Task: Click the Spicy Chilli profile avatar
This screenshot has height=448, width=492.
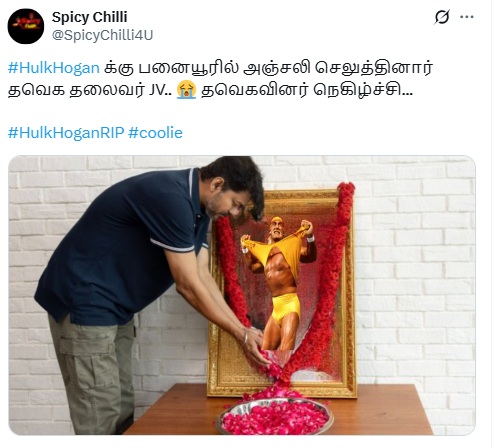Action: click(26, 26)
